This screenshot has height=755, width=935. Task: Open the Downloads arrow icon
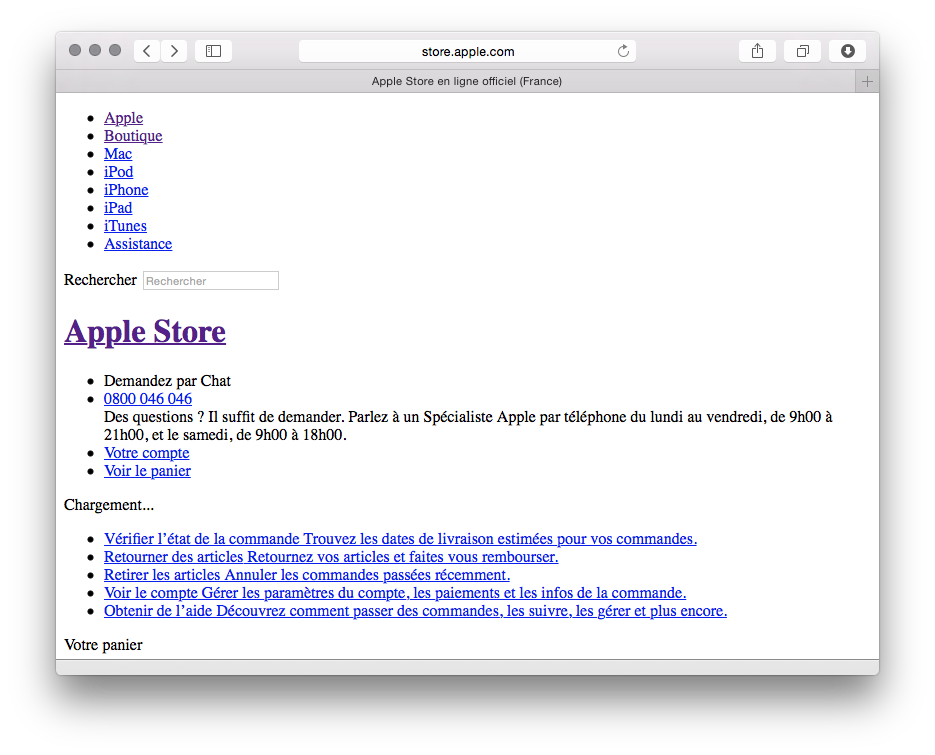tap(847, 51)
